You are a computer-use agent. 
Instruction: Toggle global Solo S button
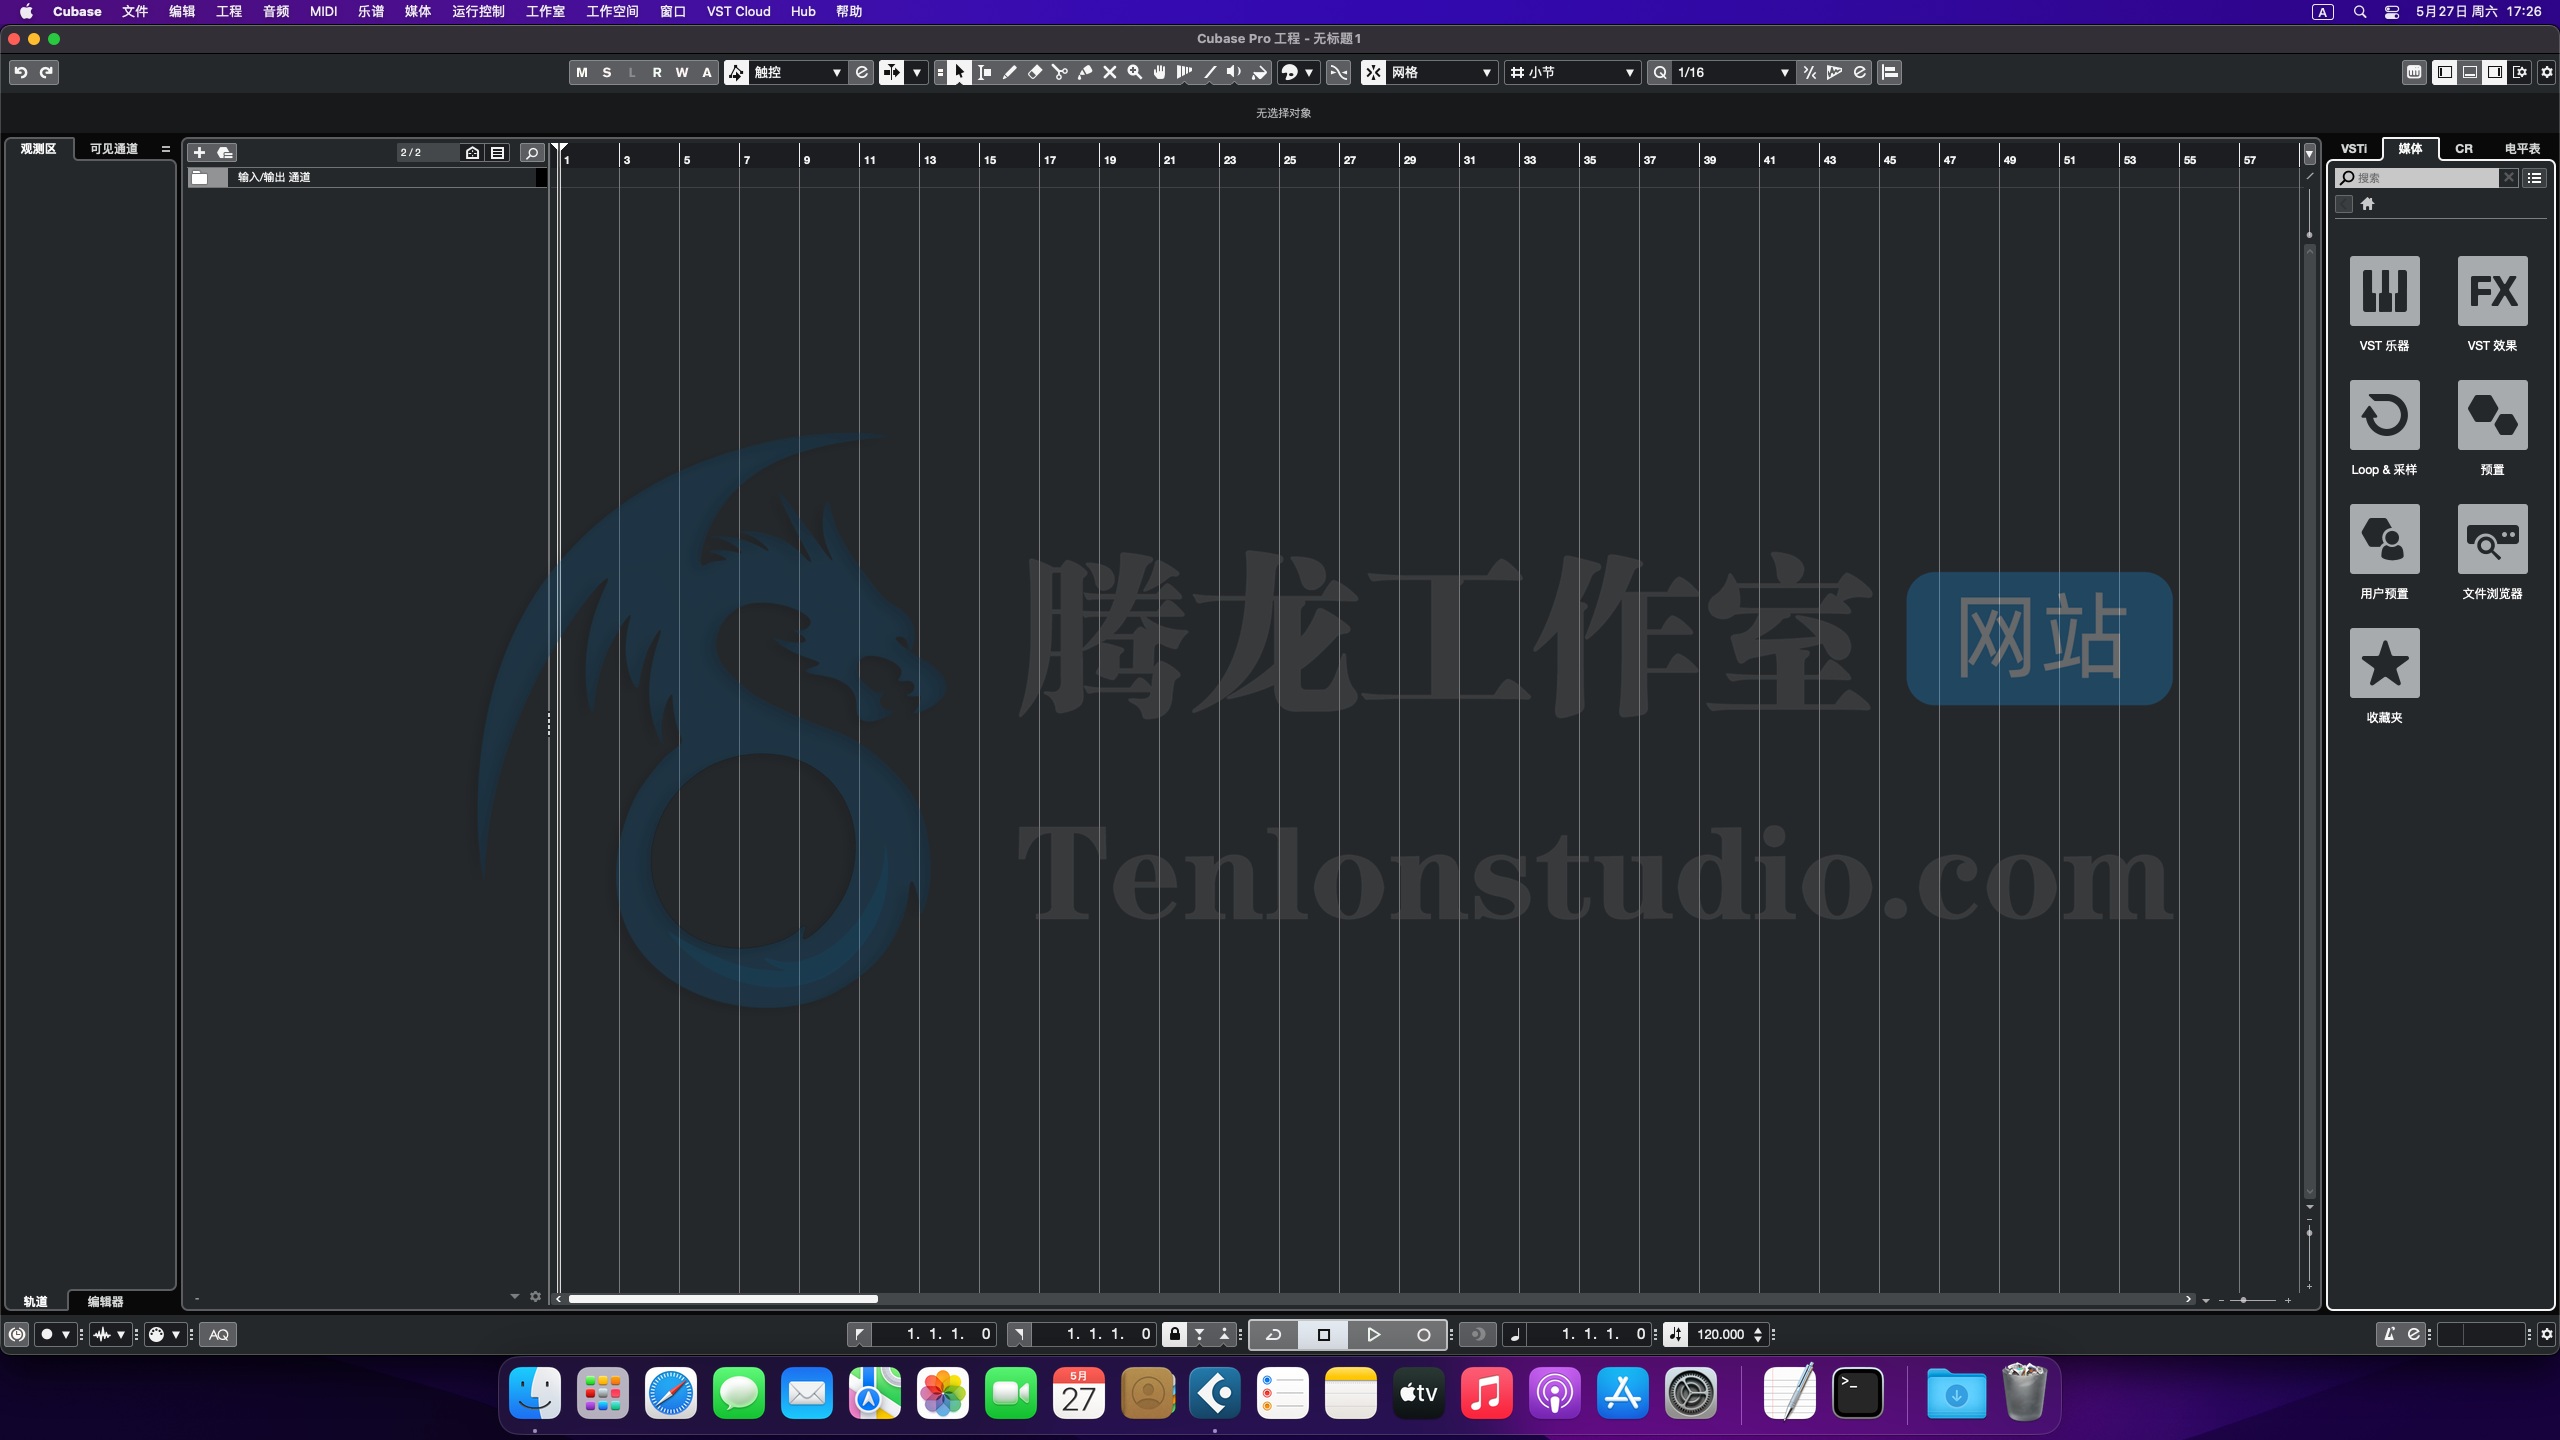click(x=607, y=72)
